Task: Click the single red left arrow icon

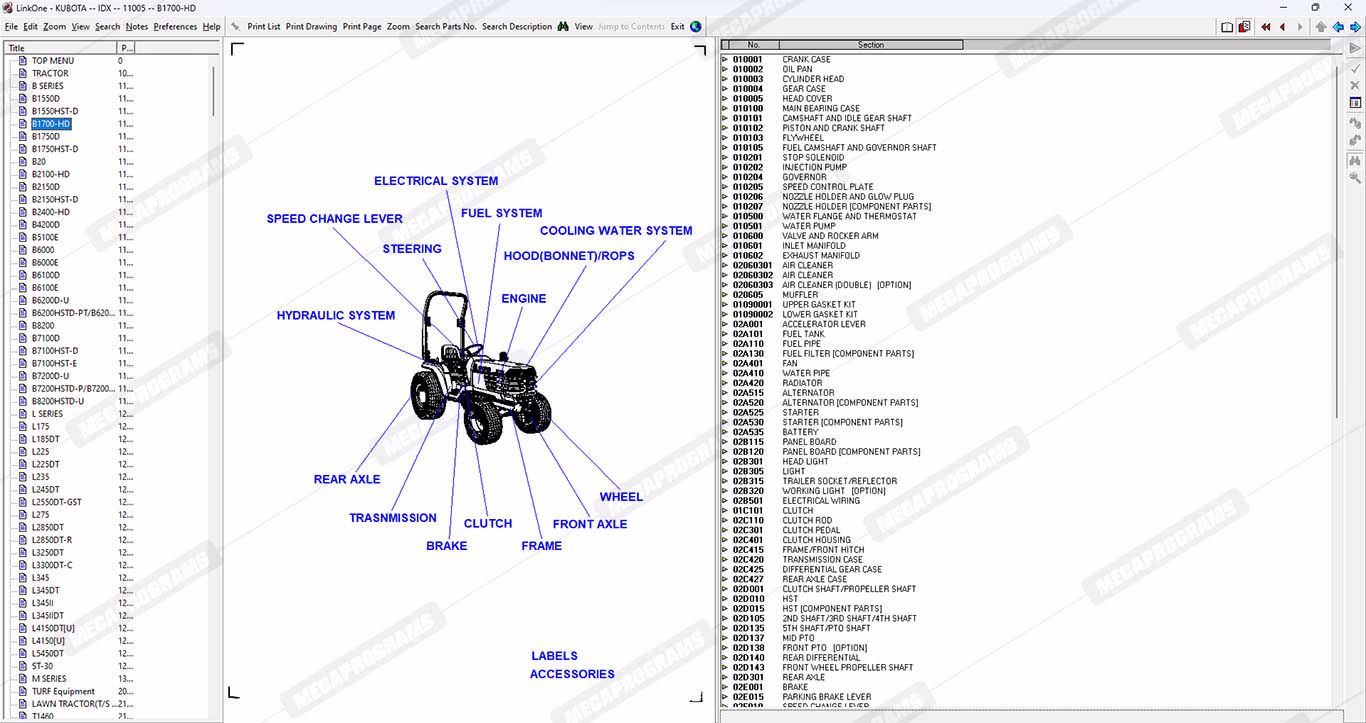Action: (1282, 27)
